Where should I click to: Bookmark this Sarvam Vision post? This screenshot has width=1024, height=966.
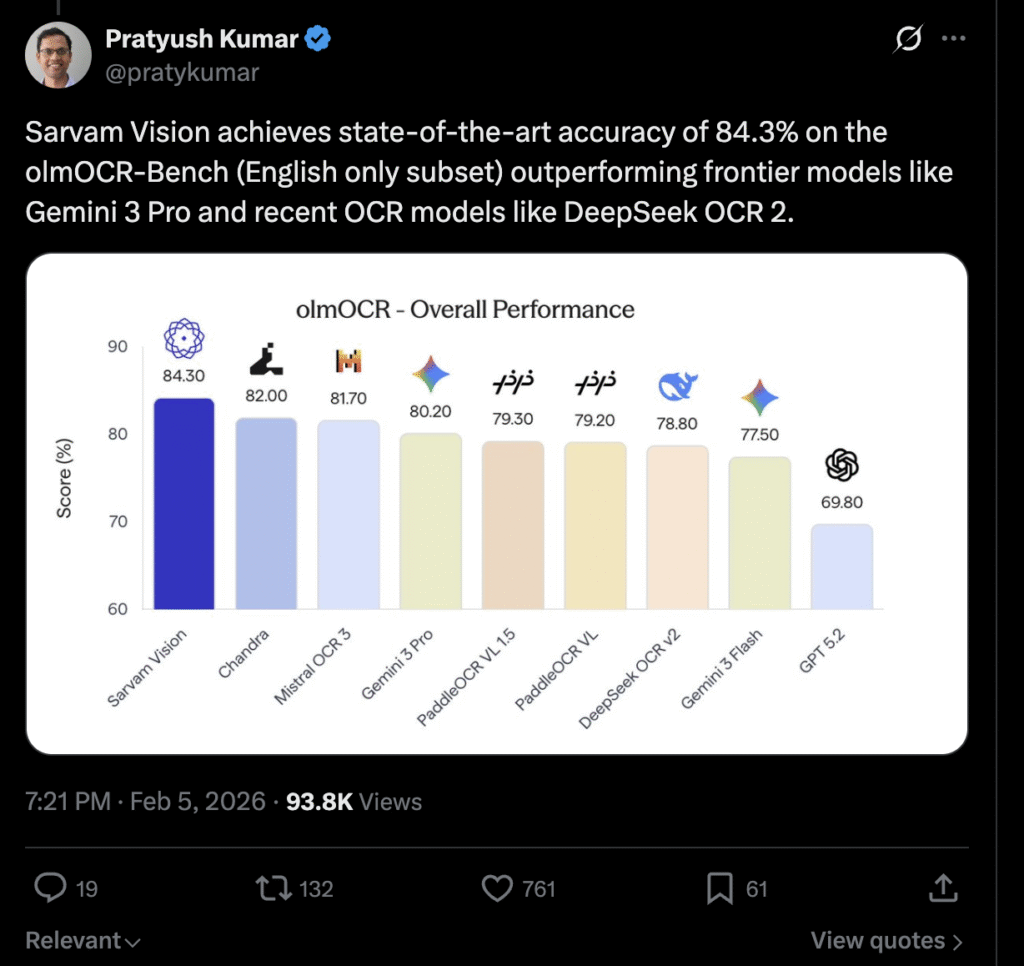click(x=717, y=887)
